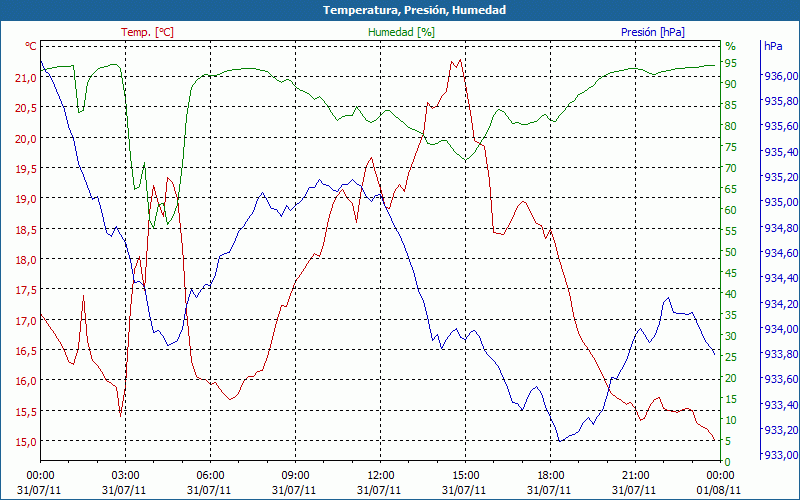Click the green '%' unit label

731,46
